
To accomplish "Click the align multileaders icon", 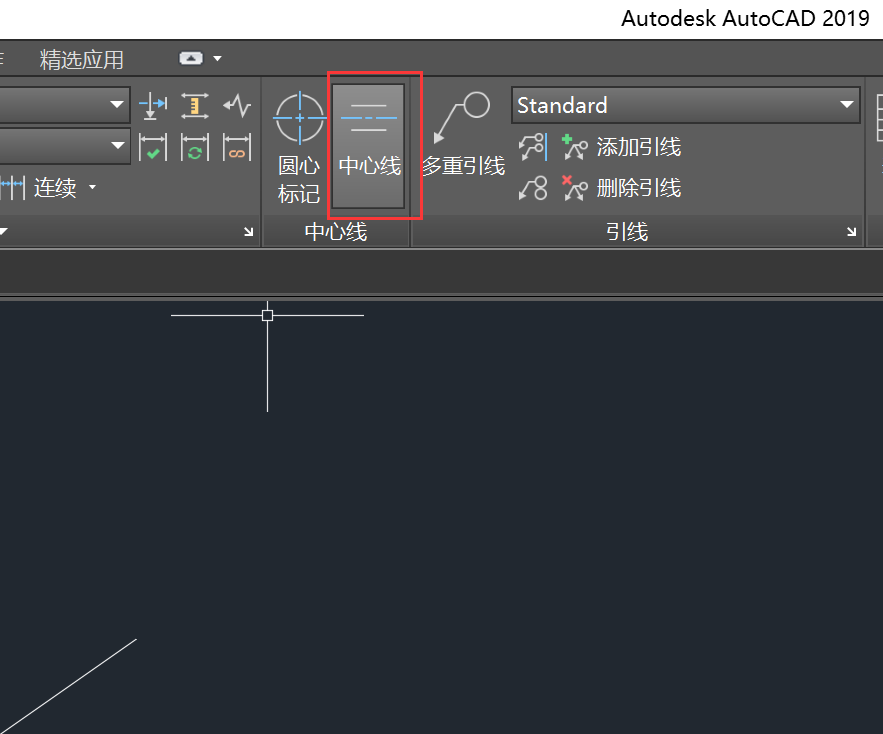I will (x=533, y=147).
